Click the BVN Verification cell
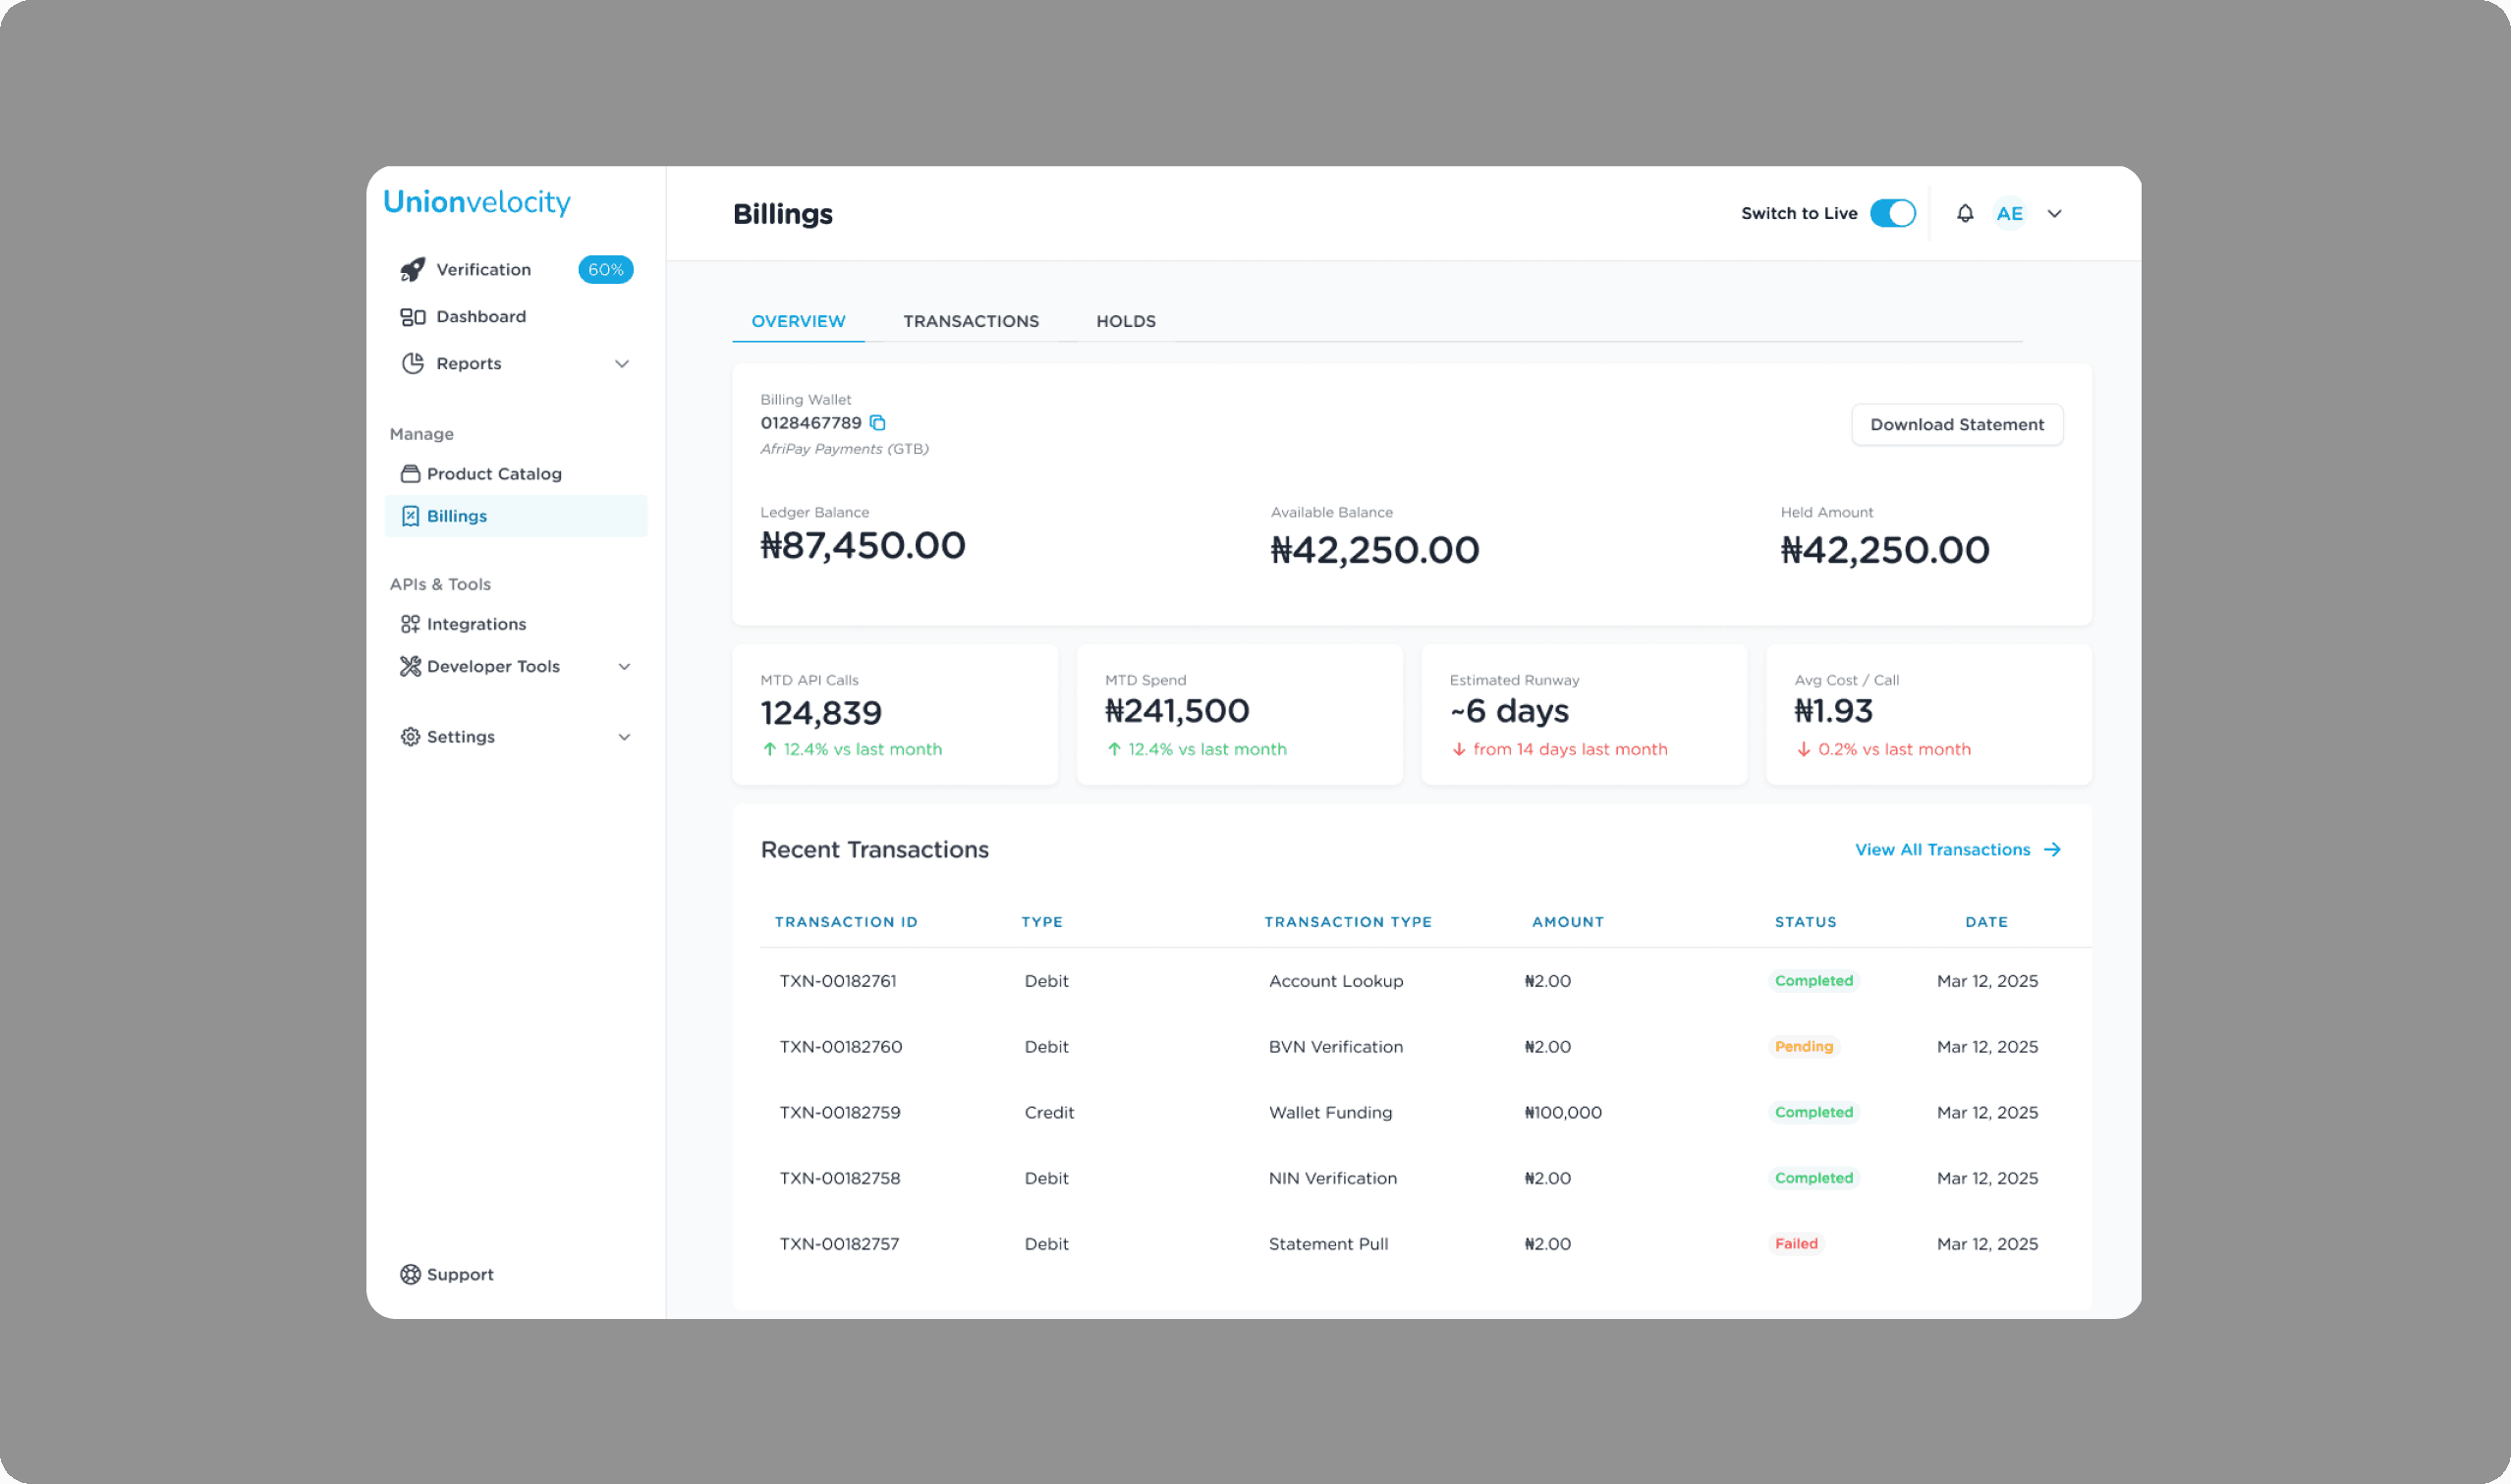 coord(1336,1047)
